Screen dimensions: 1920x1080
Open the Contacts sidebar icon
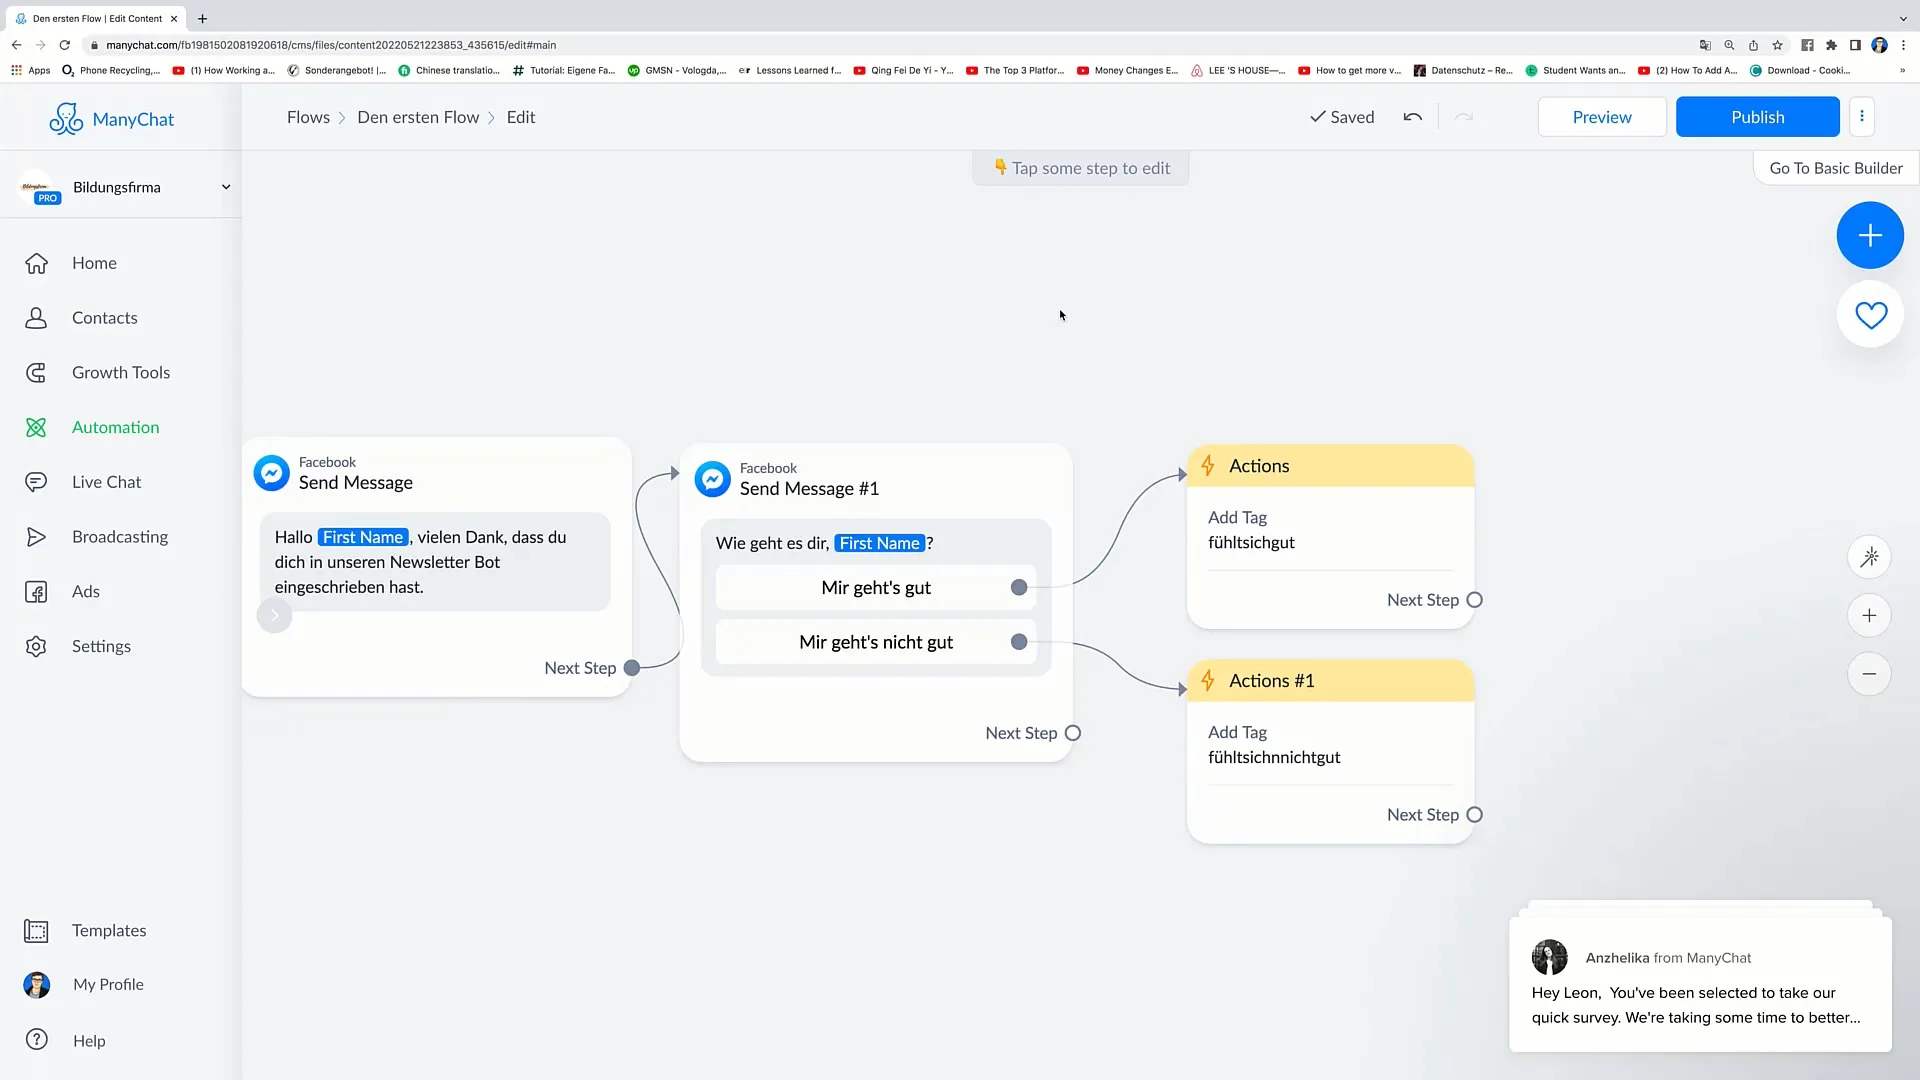(36, 318)
